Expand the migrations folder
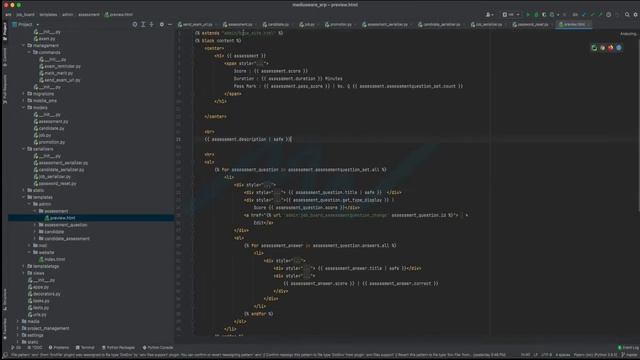Screen dimensions: 640x360 (24, 94)
